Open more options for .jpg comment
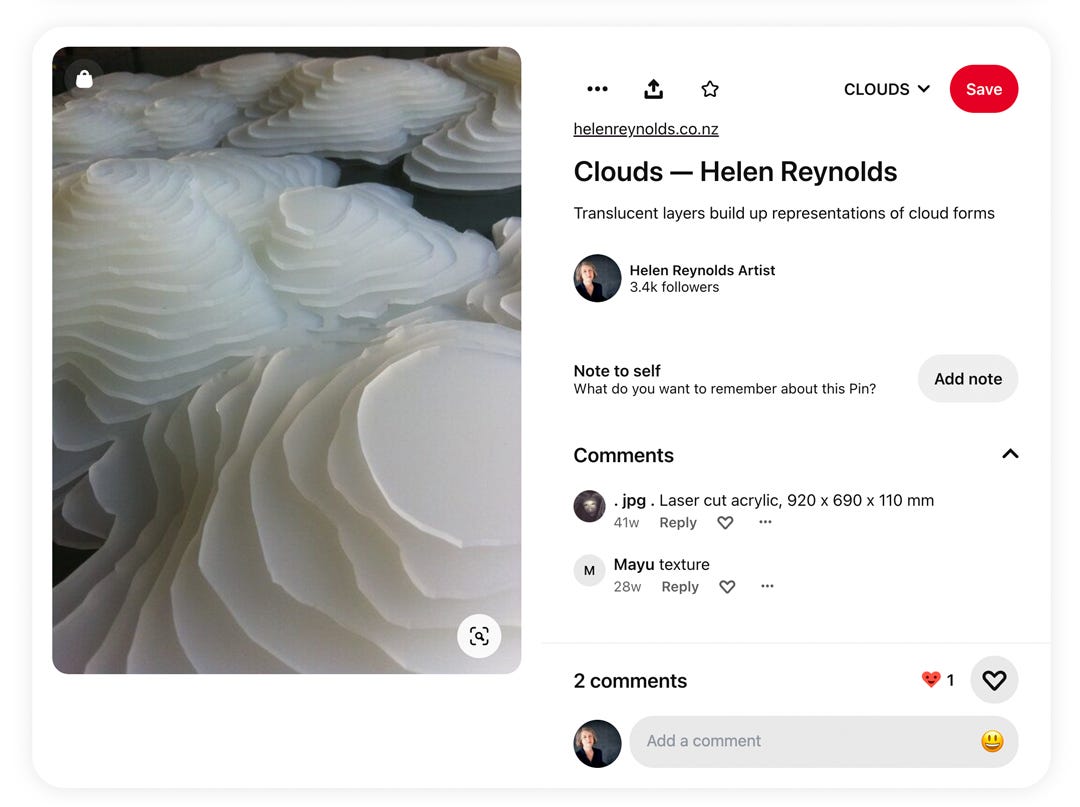 point(765,522)
